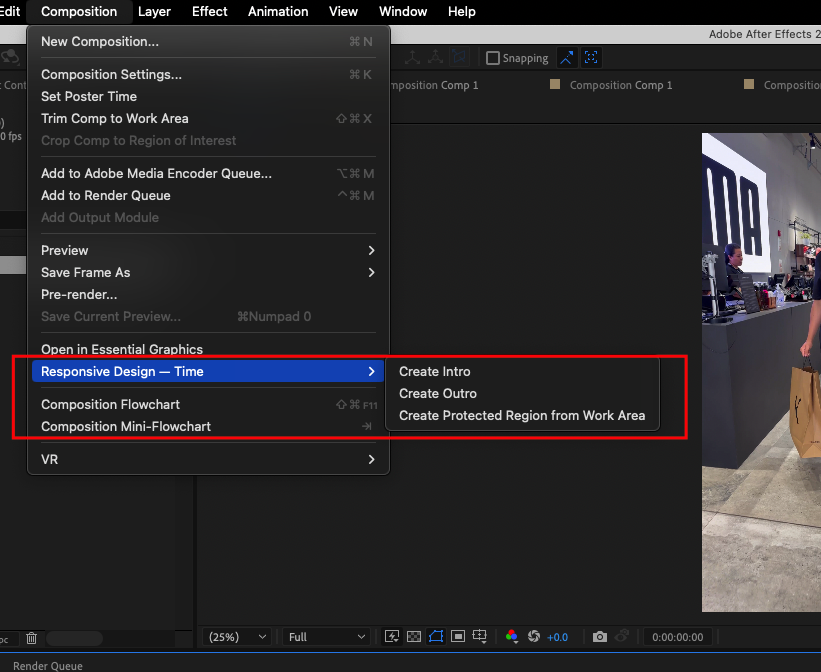
Task: Toggle the blue motion path button near Snapping
Action: [566, 57]
